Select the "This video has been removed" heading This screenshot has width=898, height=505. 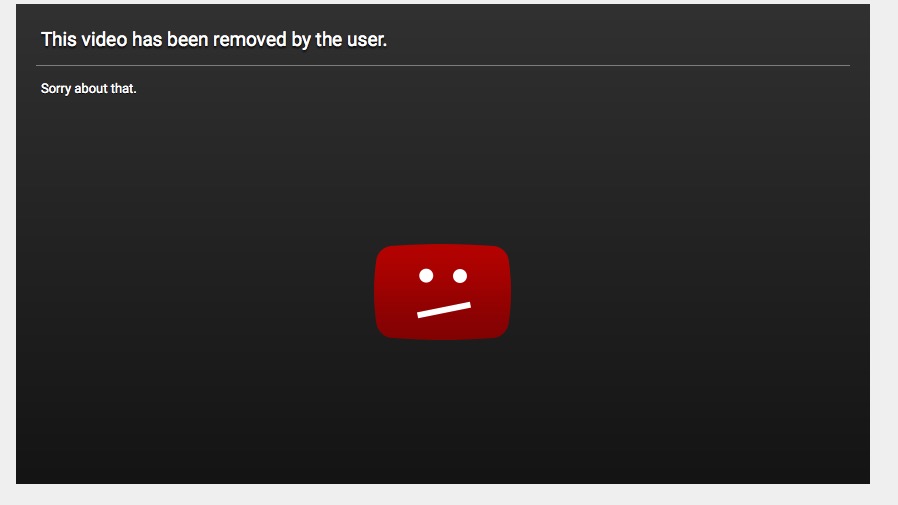[x=214, y=40]
